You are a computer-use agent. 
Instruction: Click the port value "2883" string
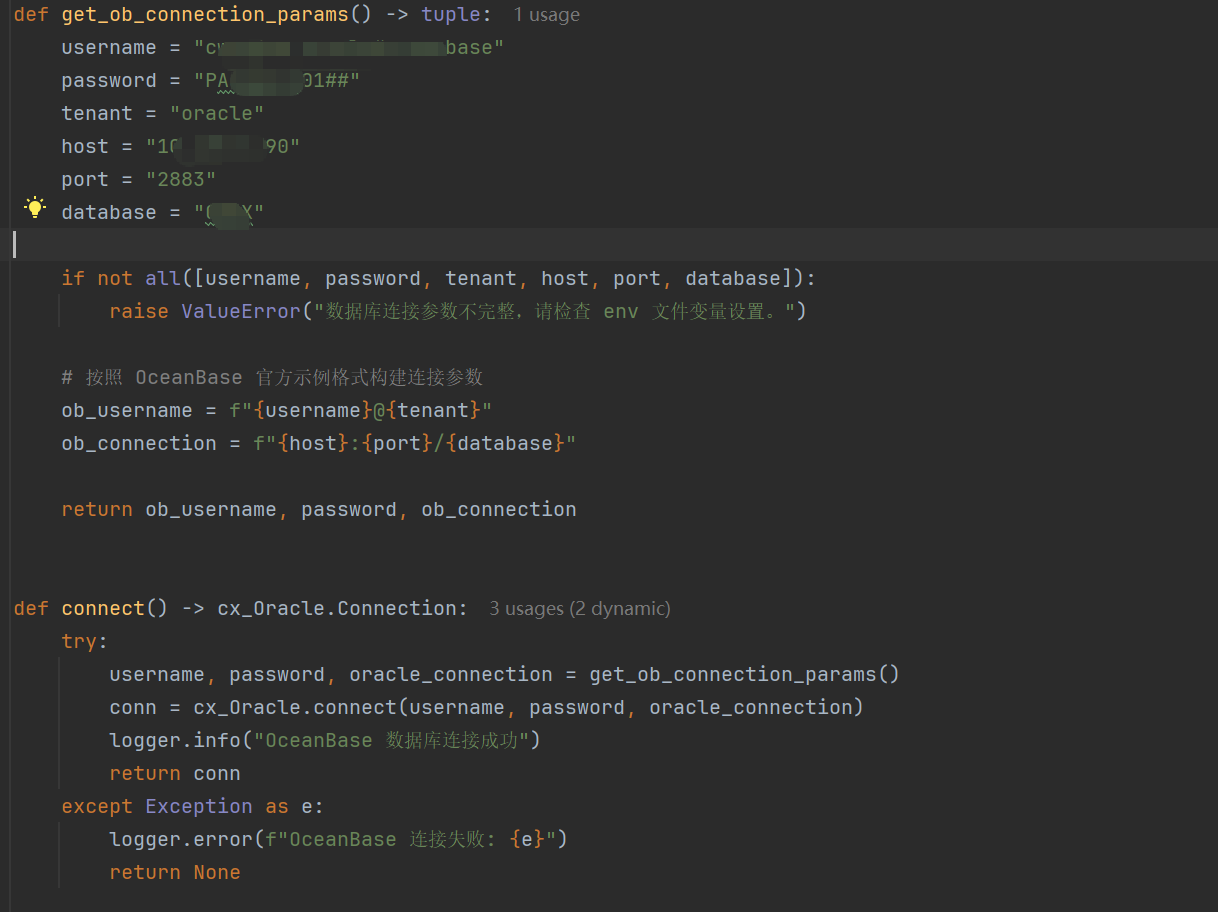pyautogui.click(x=181, y=180)
